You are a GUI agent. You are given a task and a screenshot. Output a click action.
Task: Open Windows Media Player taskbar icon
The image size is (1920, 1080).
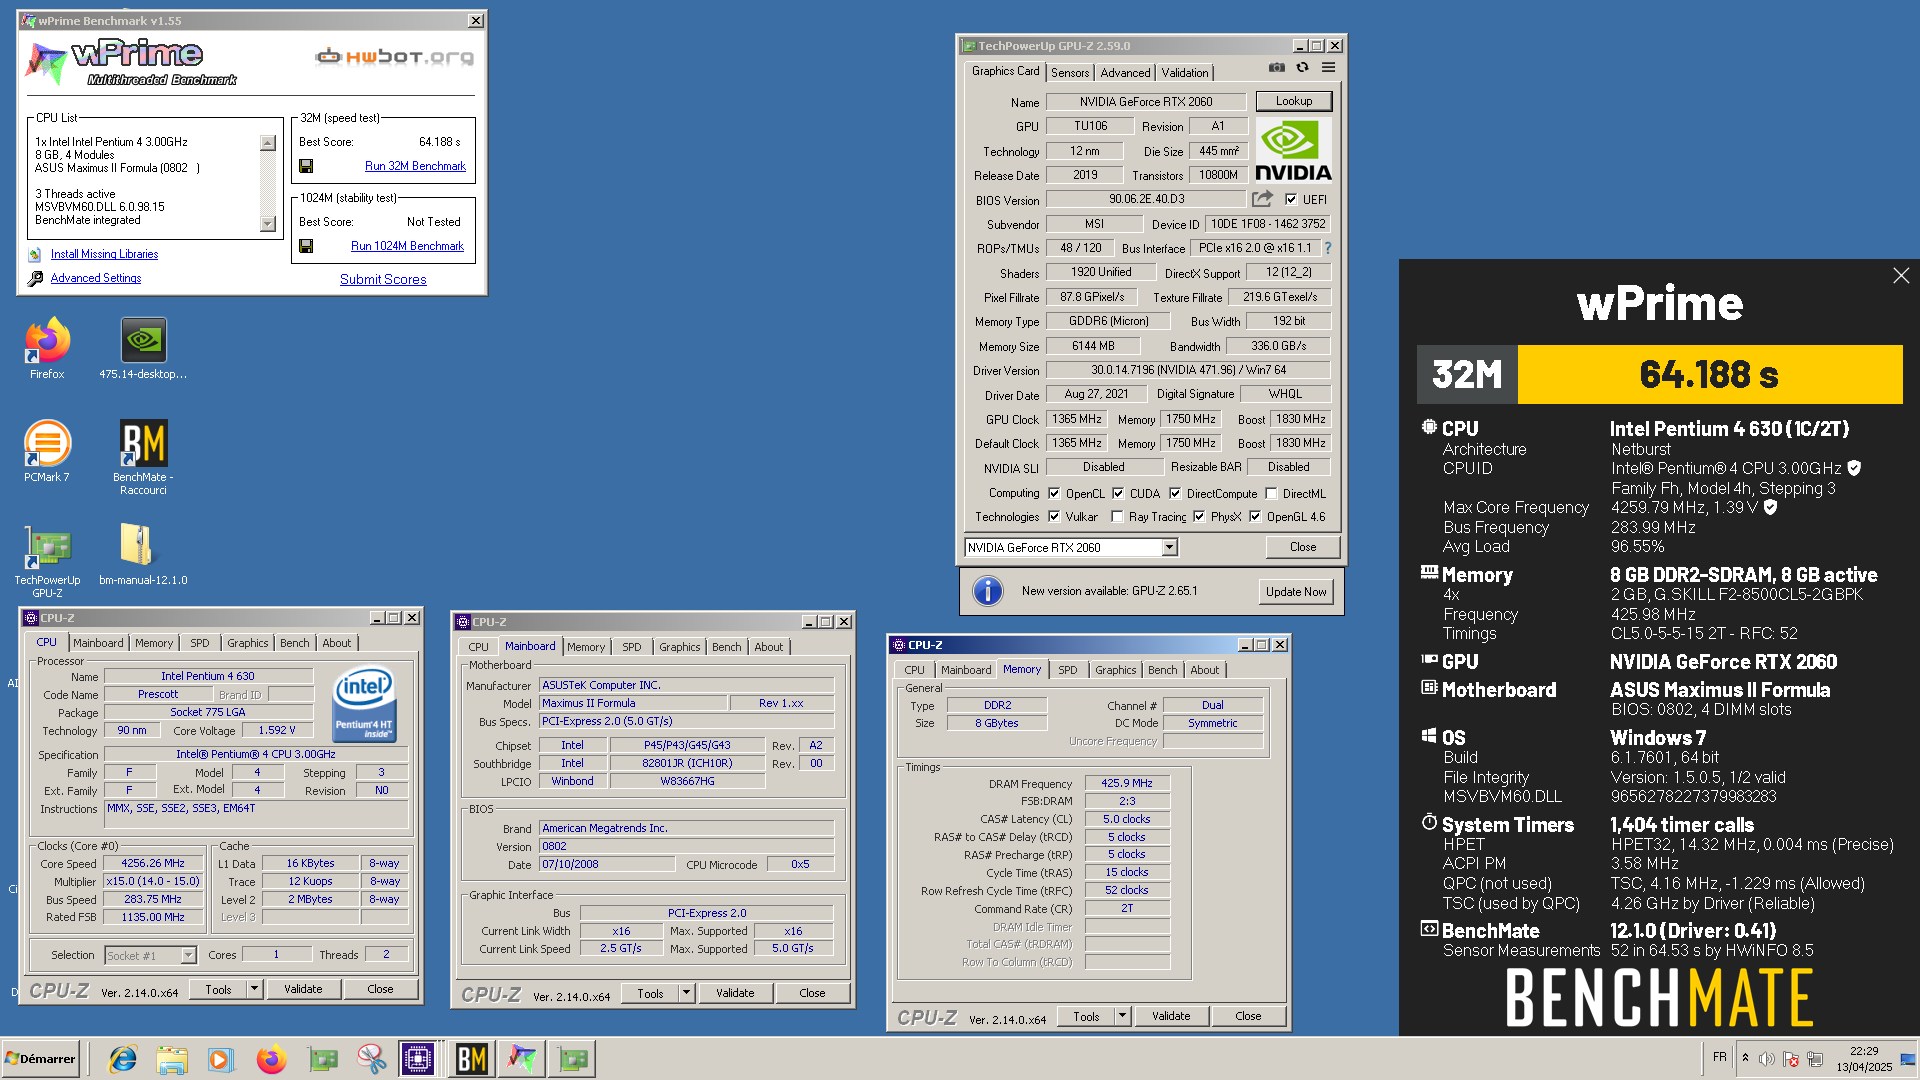pos(221,1059)
